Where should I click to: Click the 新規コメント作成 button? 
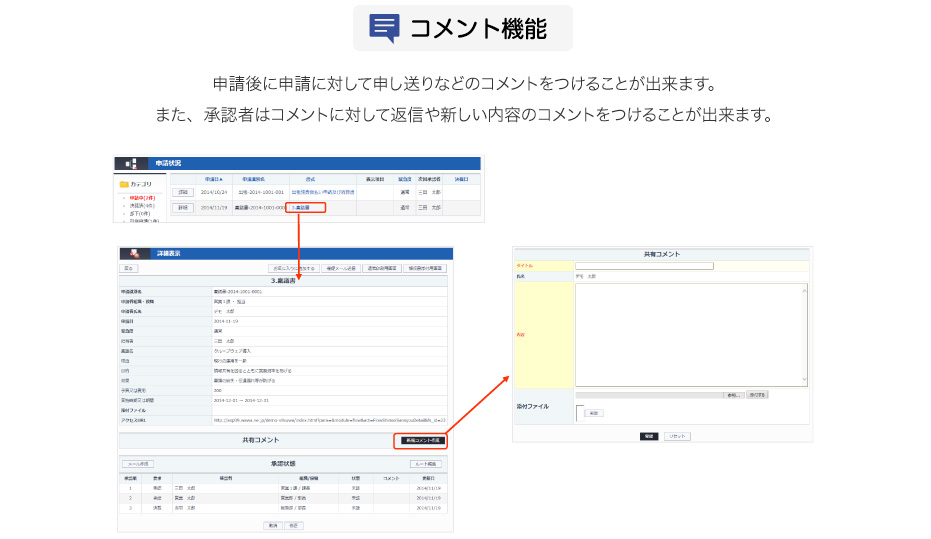(423, 440)
